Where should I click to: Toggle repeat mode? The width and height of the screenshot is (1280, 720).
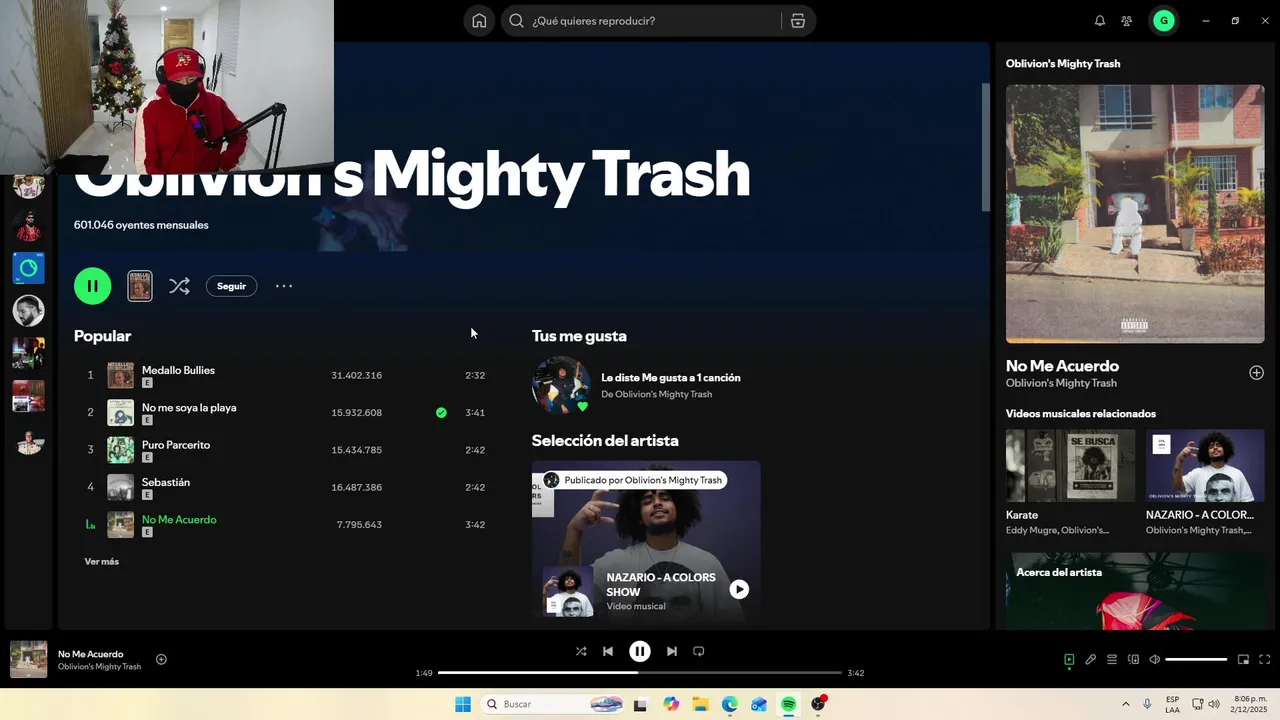pyautogui.click(x=699, y=651)
